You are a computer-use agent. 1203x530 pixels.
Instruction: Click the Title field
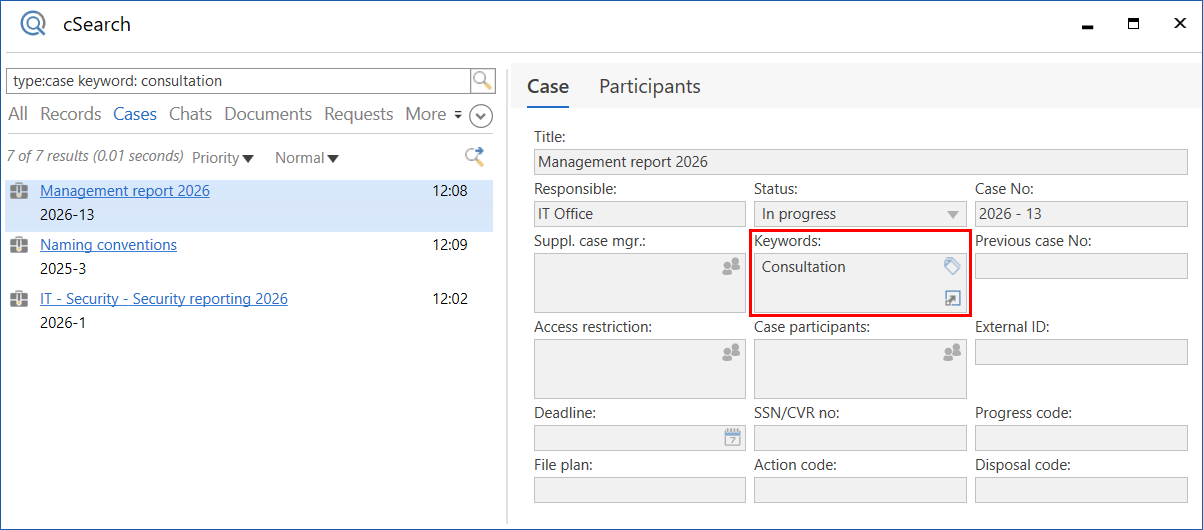click(860, 161)
